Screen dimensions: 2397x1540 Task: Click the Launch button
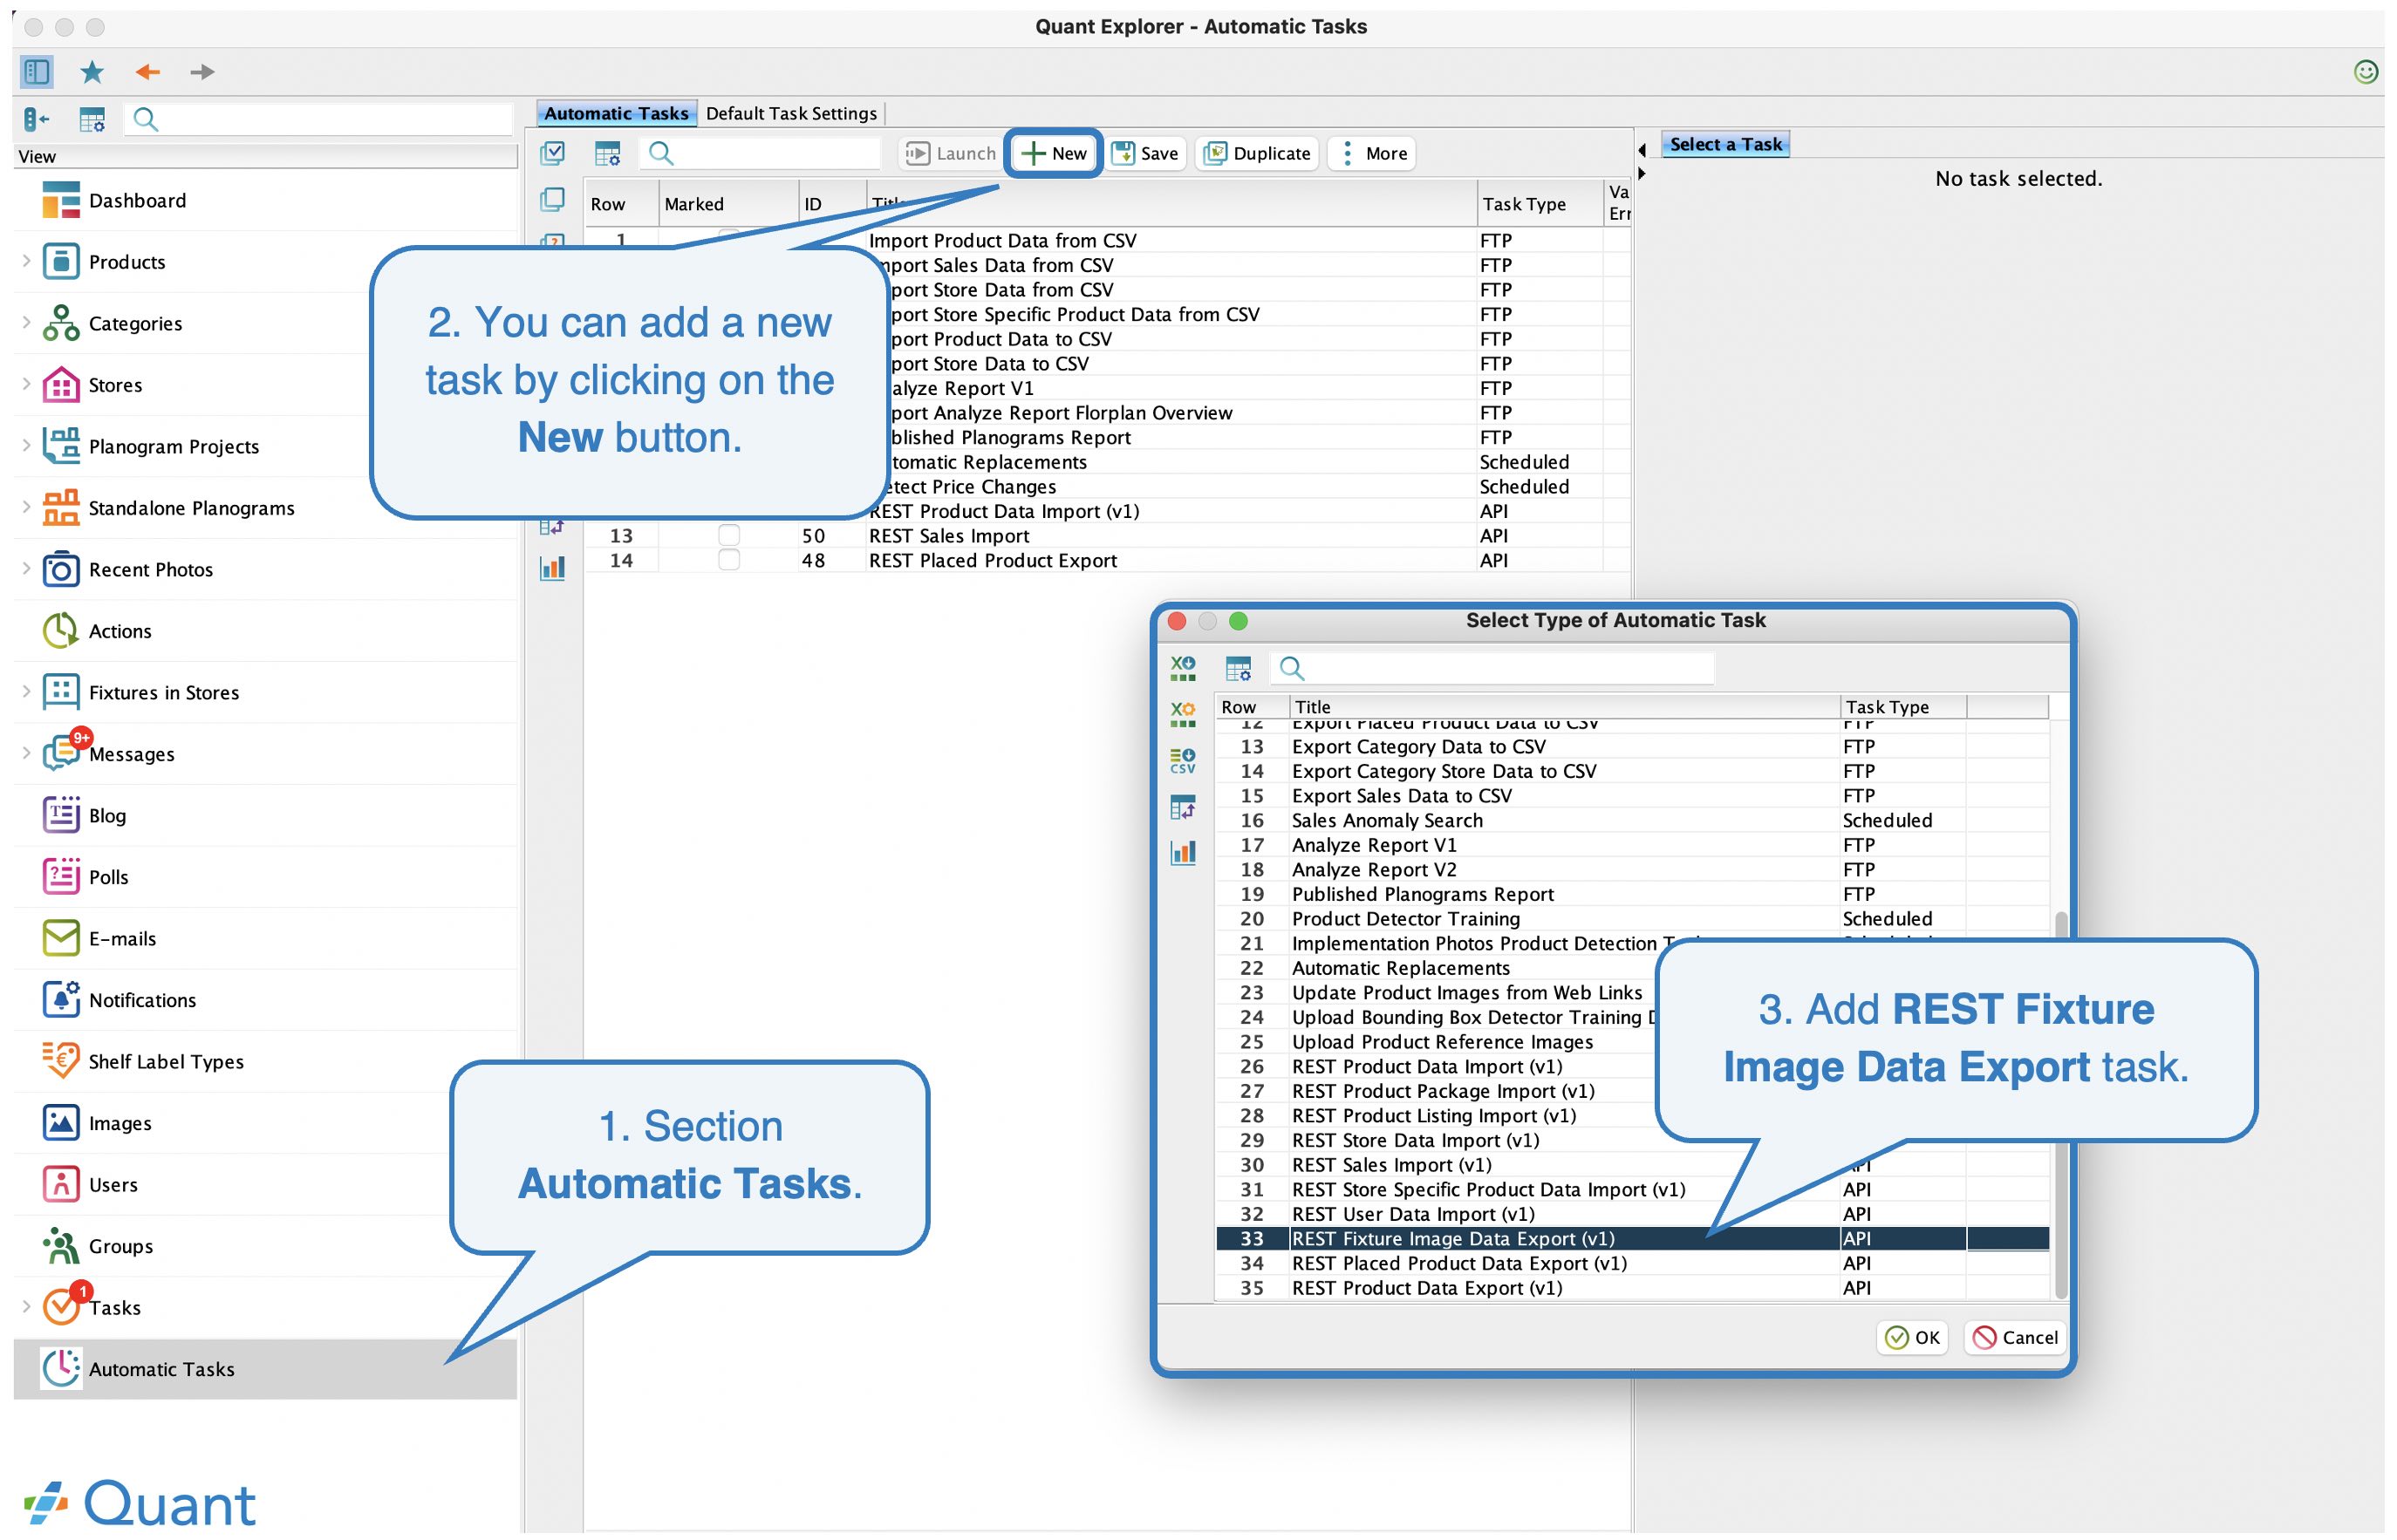[x=950, y=153]
